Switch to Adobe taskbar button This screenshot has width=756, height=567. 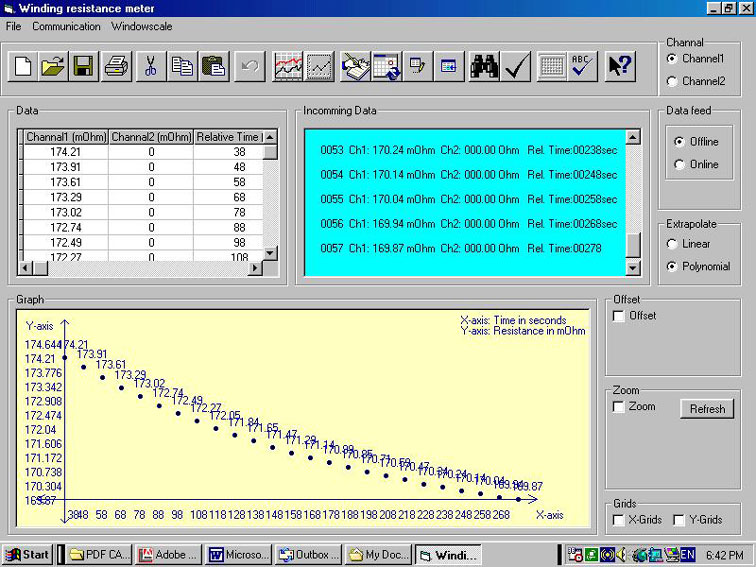point(168,555)
